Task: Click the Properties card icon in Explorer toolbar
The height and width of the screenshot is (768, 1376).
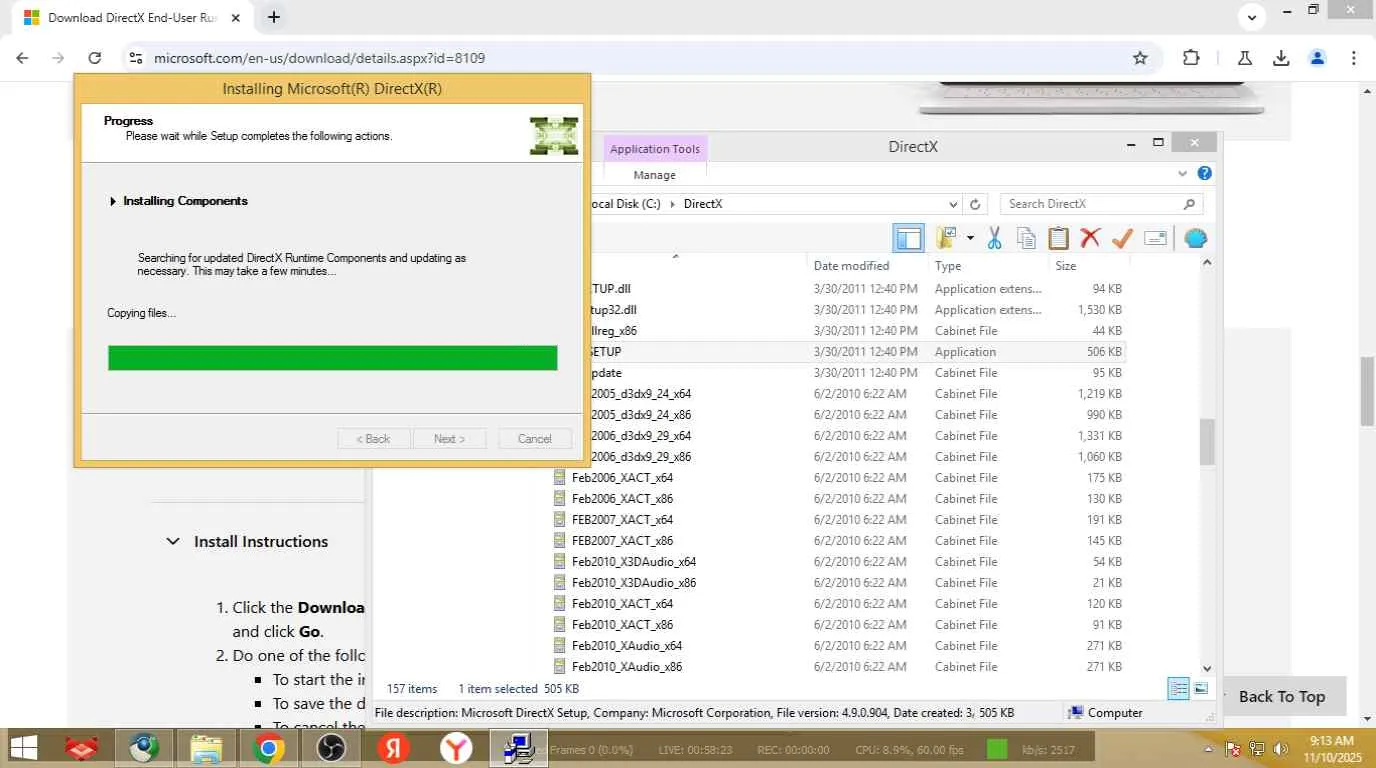Action: (1155, 238)
